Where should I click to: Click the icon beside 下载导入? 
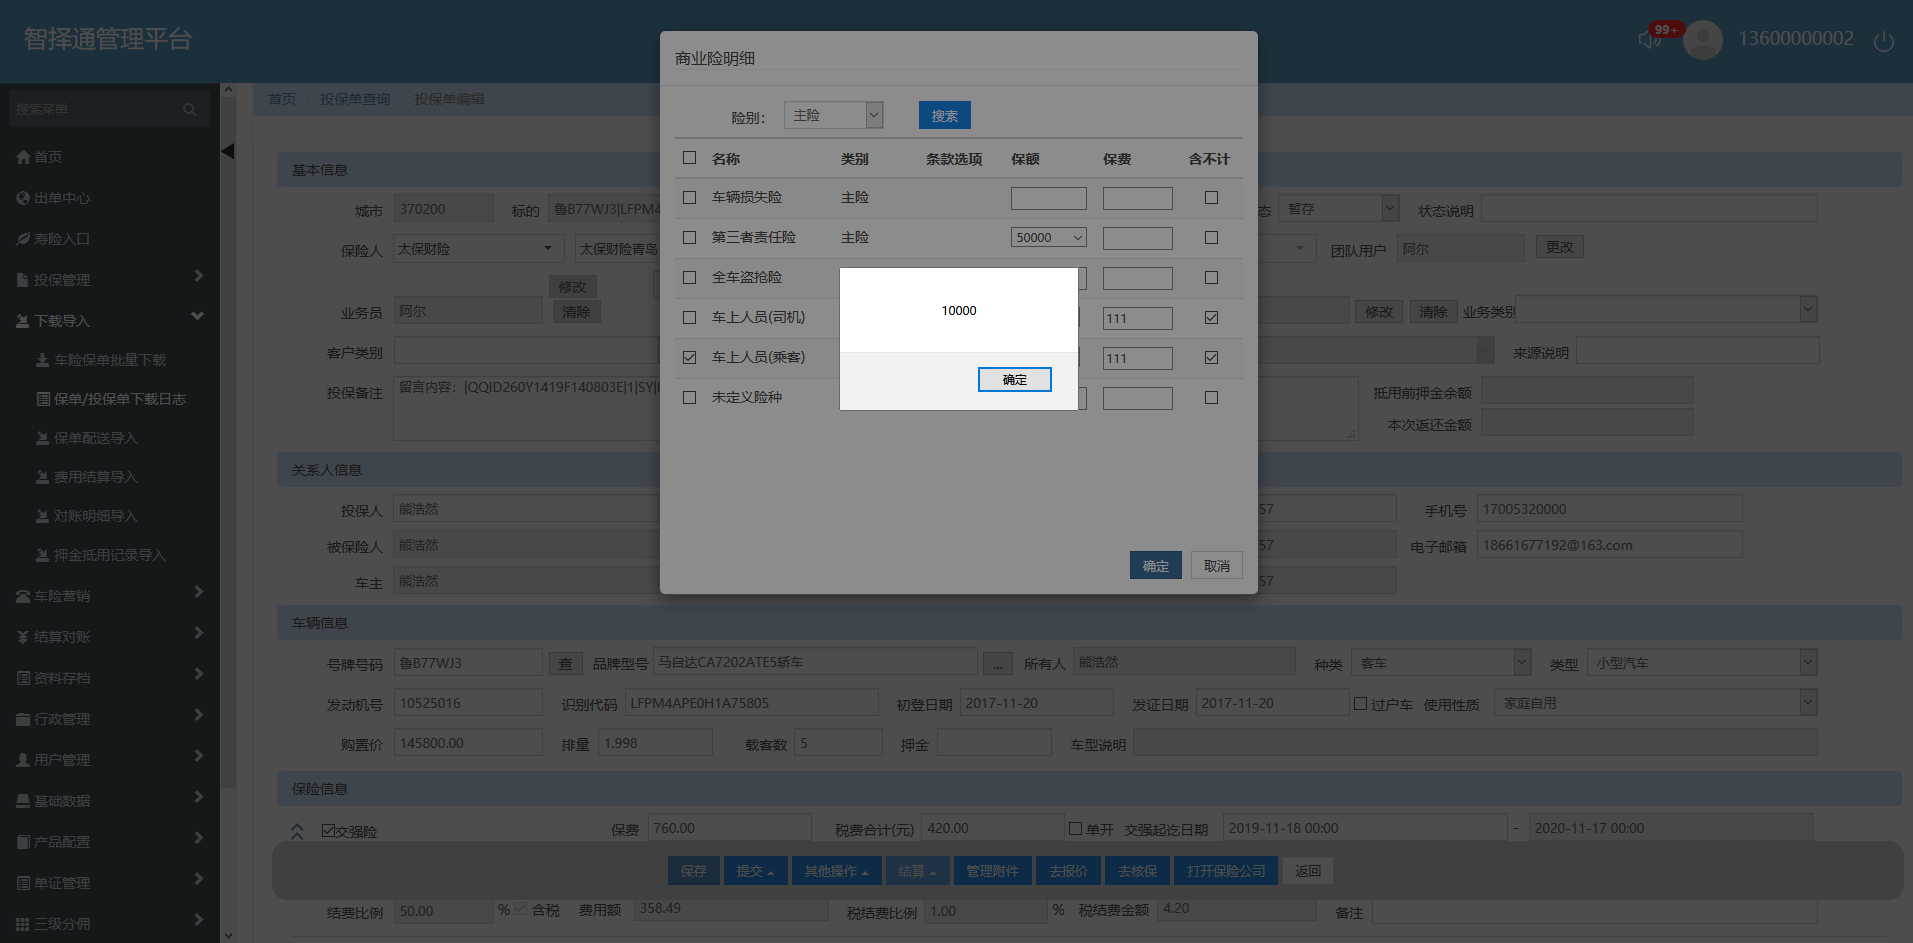click(24, 321)
